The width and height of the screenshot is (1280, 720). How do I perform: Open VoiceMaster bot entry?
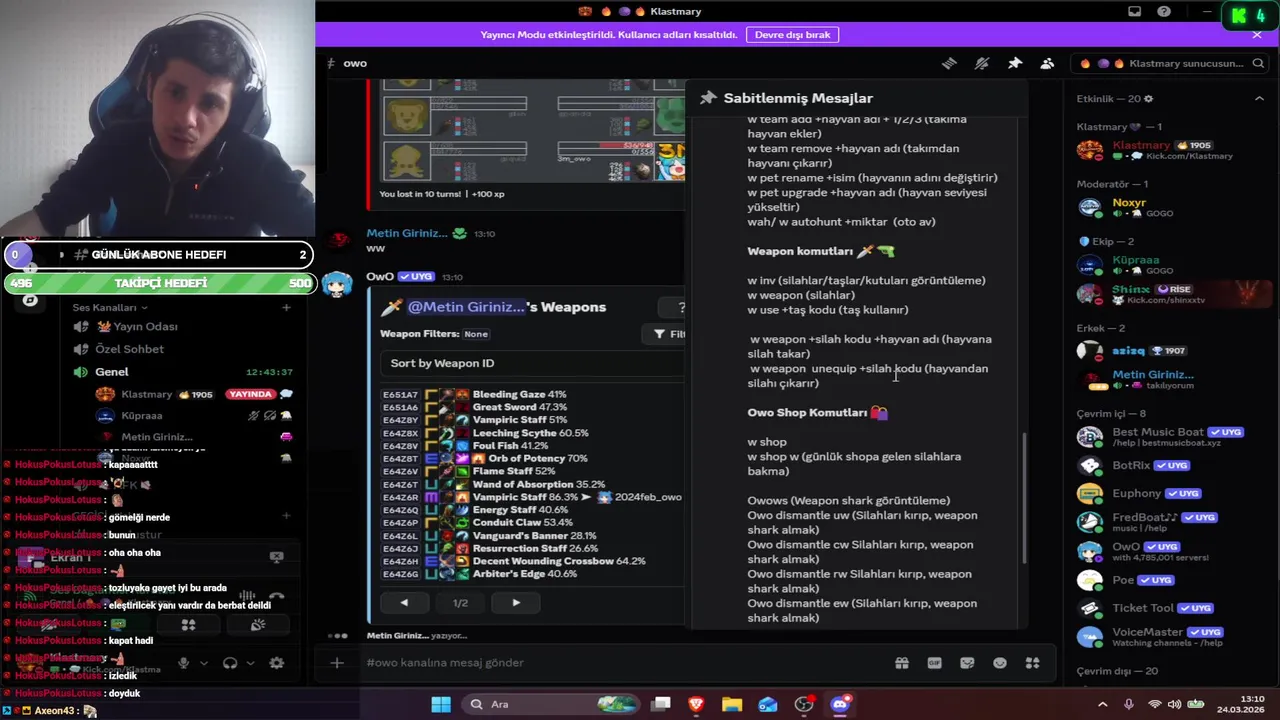click(1170, 637)
